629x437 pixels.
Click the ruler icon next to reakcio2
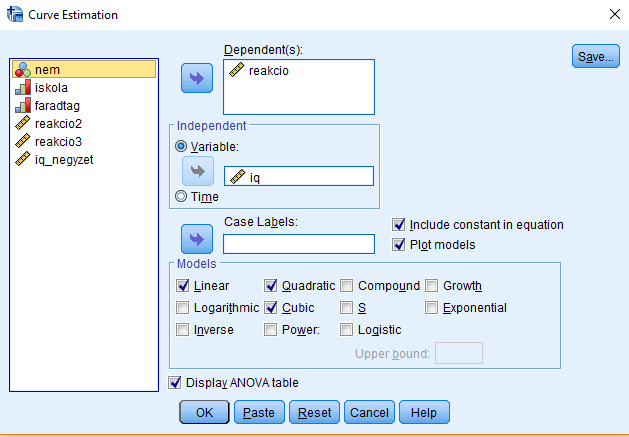click(x=23, y=123)
